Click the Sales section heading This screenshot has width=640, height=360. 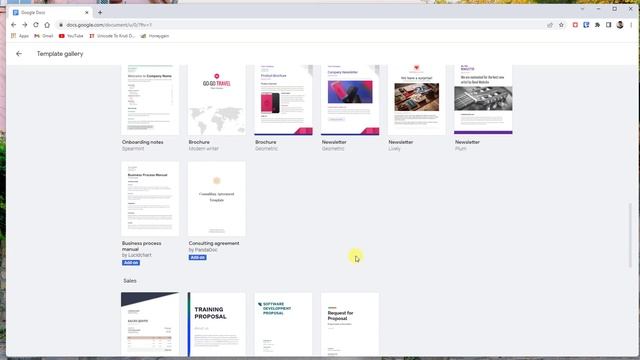[130, 281]
